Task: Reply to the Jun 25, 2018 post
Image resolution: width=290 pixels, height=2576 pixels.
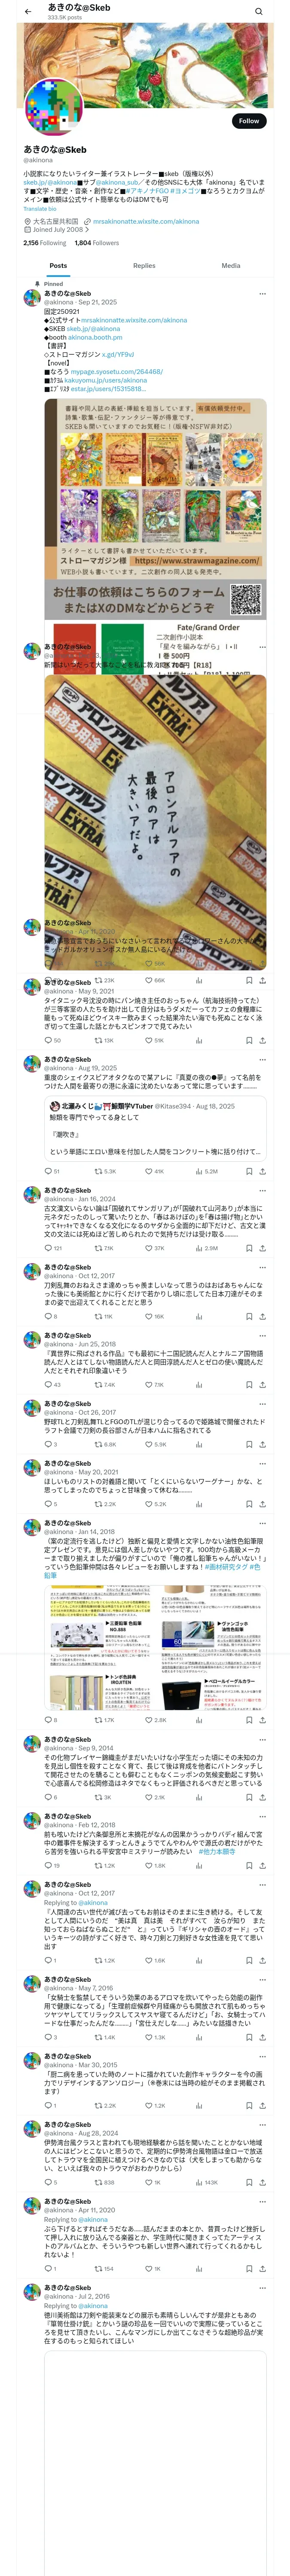Action: [47, 1385]
